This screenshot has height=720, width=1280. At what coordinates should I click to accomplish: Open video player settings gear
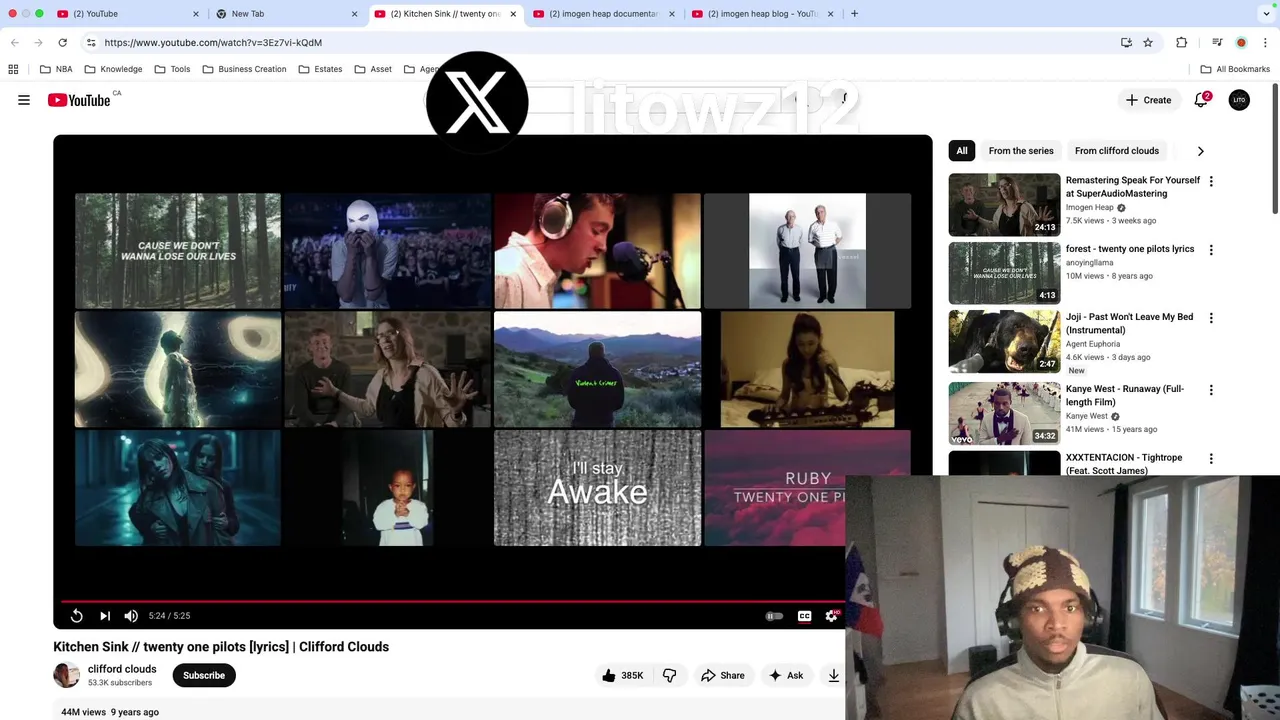[831, 616]
